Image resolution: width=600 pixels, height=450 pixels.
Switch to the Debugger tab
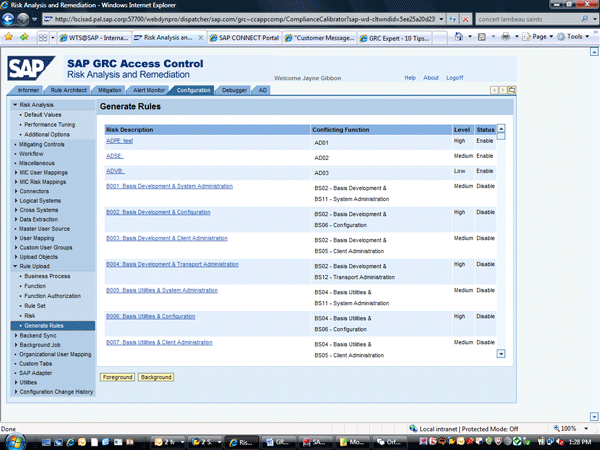(234, 90)
